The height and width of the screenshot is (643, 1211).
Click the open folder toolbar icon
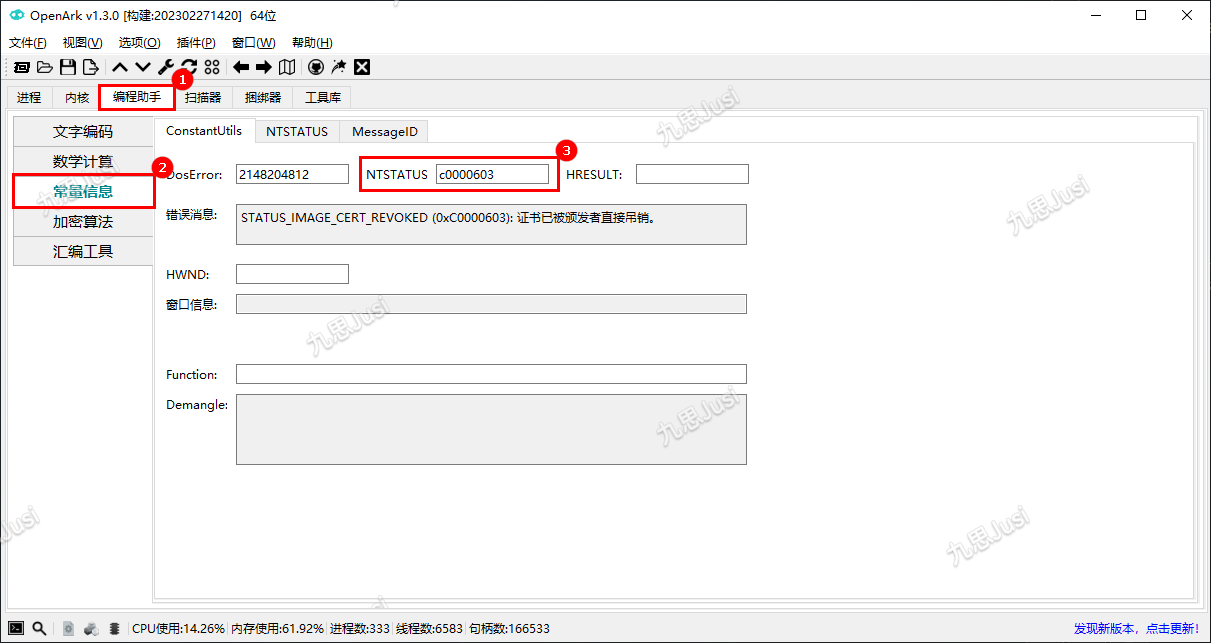(45, 67)
